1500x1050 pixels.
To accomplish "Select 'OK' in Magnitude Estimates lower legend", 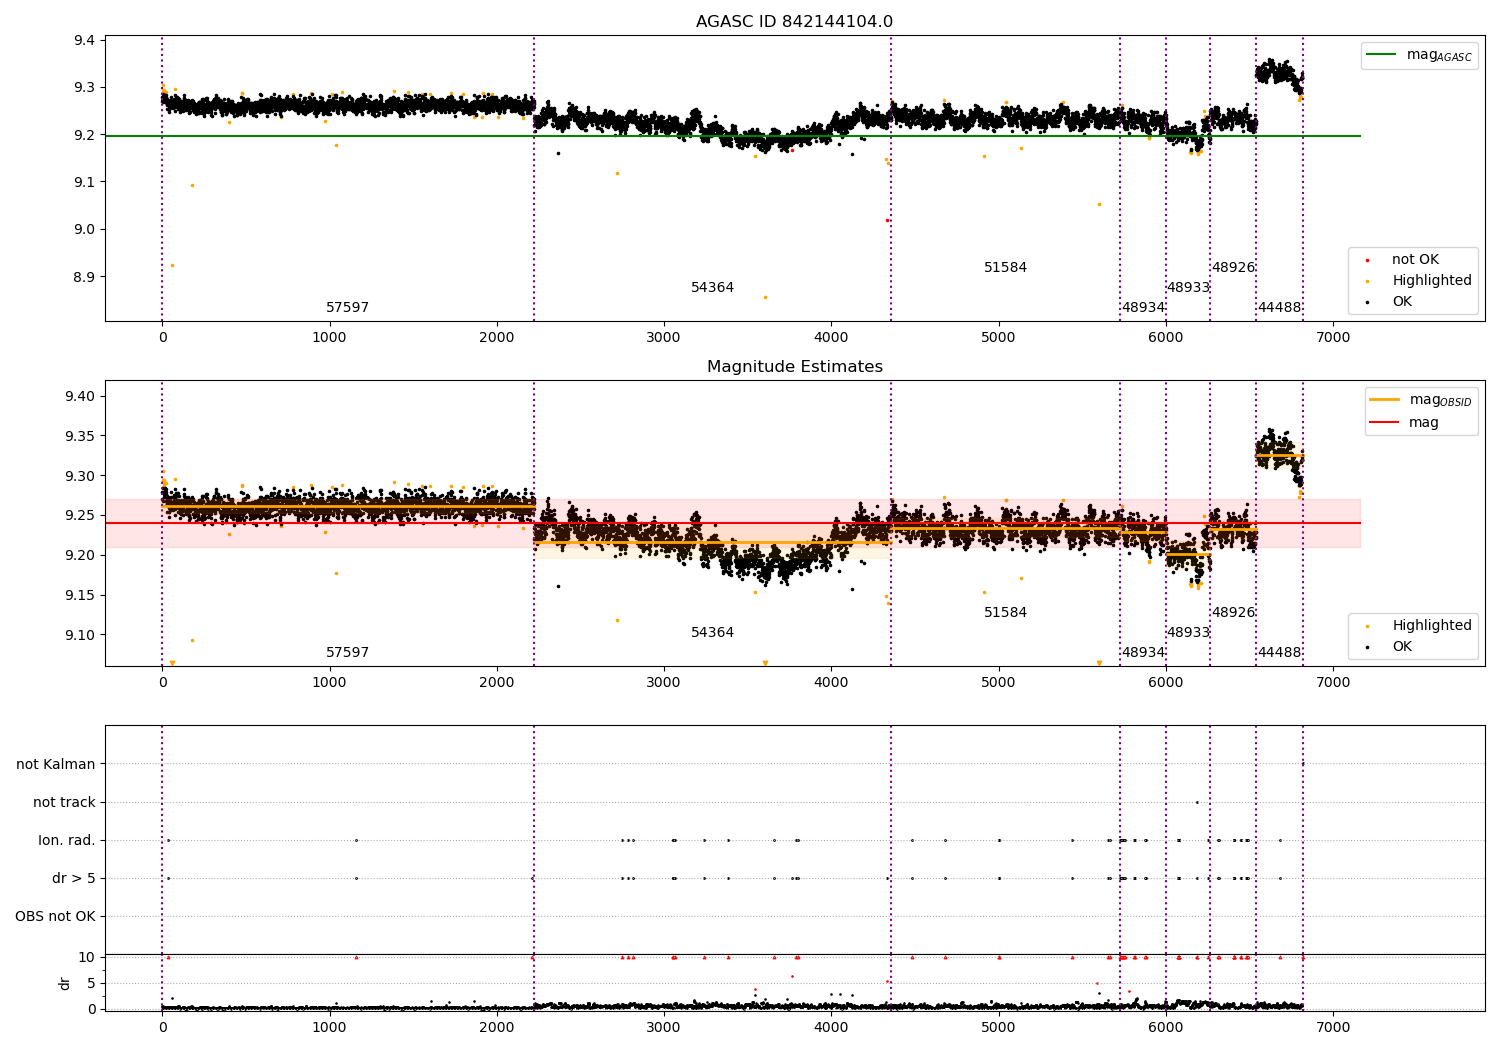I will [x=1402, y=647].
